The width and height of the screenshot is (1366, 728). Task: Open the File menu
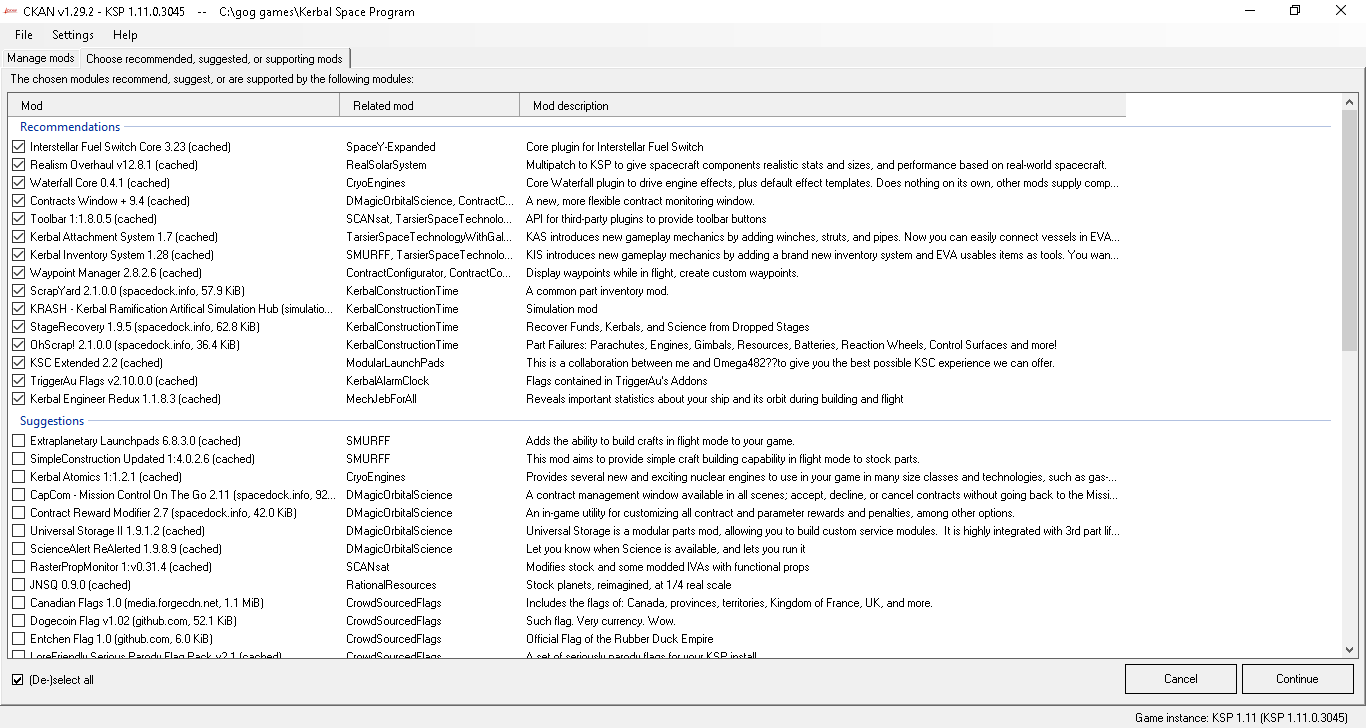pos(24,35)
